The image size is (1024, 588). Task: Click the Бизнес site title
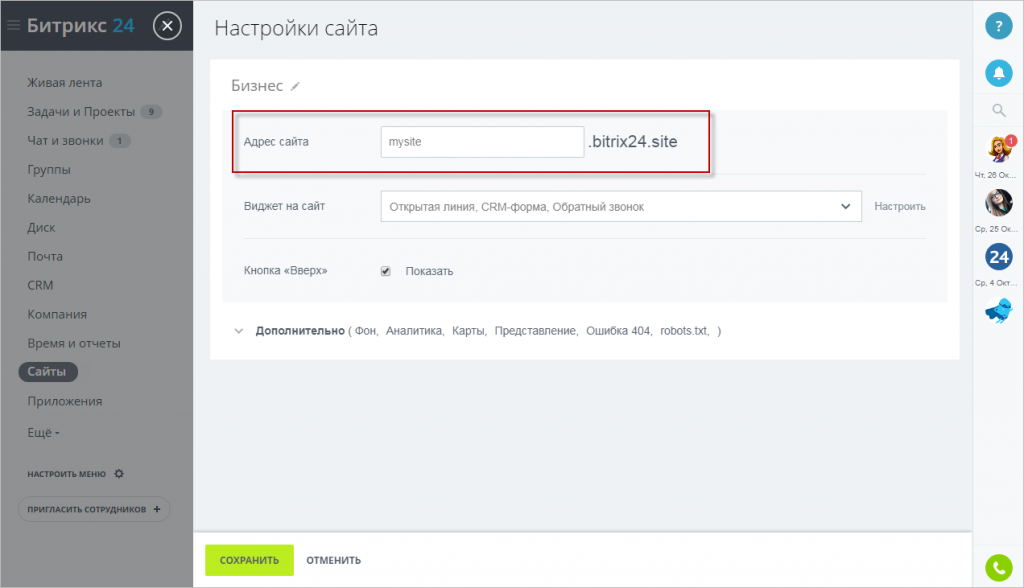[257, 86]
